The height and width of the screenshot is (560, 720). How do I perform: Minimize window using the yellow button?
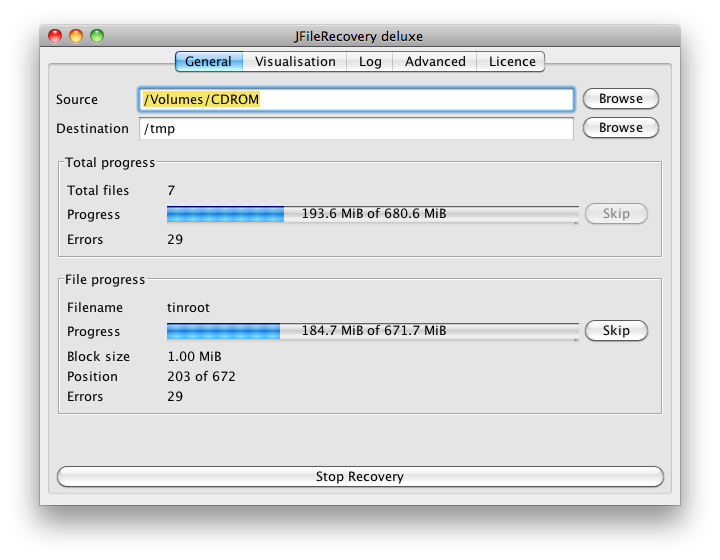pos(76,36)
